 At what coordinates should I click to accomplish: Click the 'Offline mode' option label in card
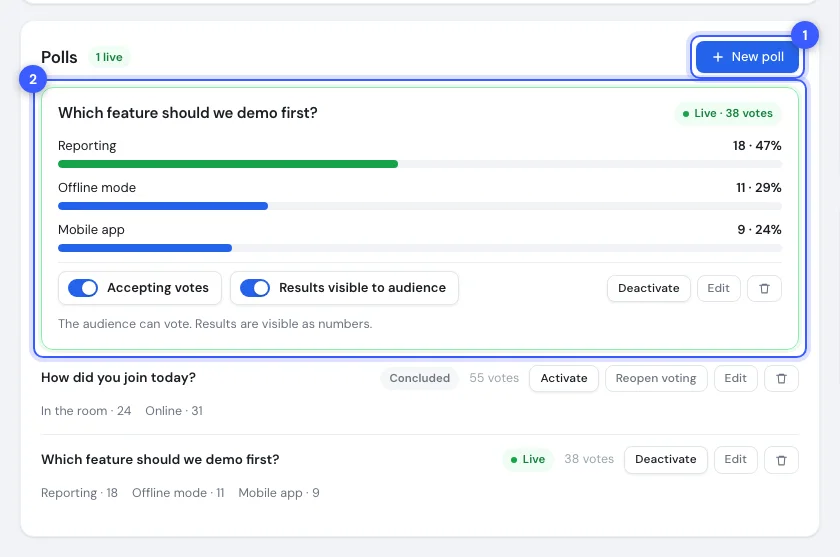[97, 187]
